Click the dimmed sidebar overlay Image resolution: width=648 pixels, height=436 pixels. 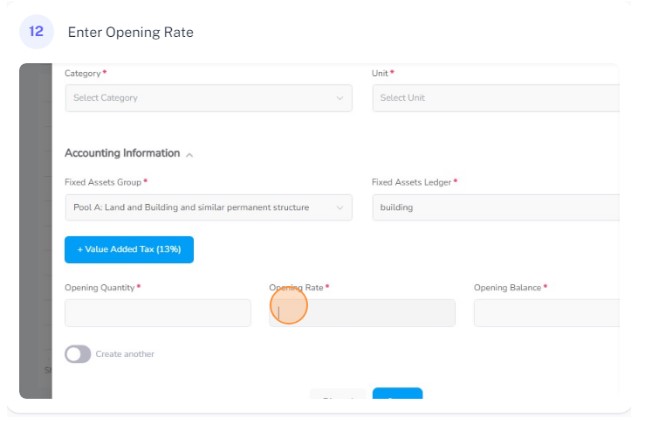click(36, 231)
